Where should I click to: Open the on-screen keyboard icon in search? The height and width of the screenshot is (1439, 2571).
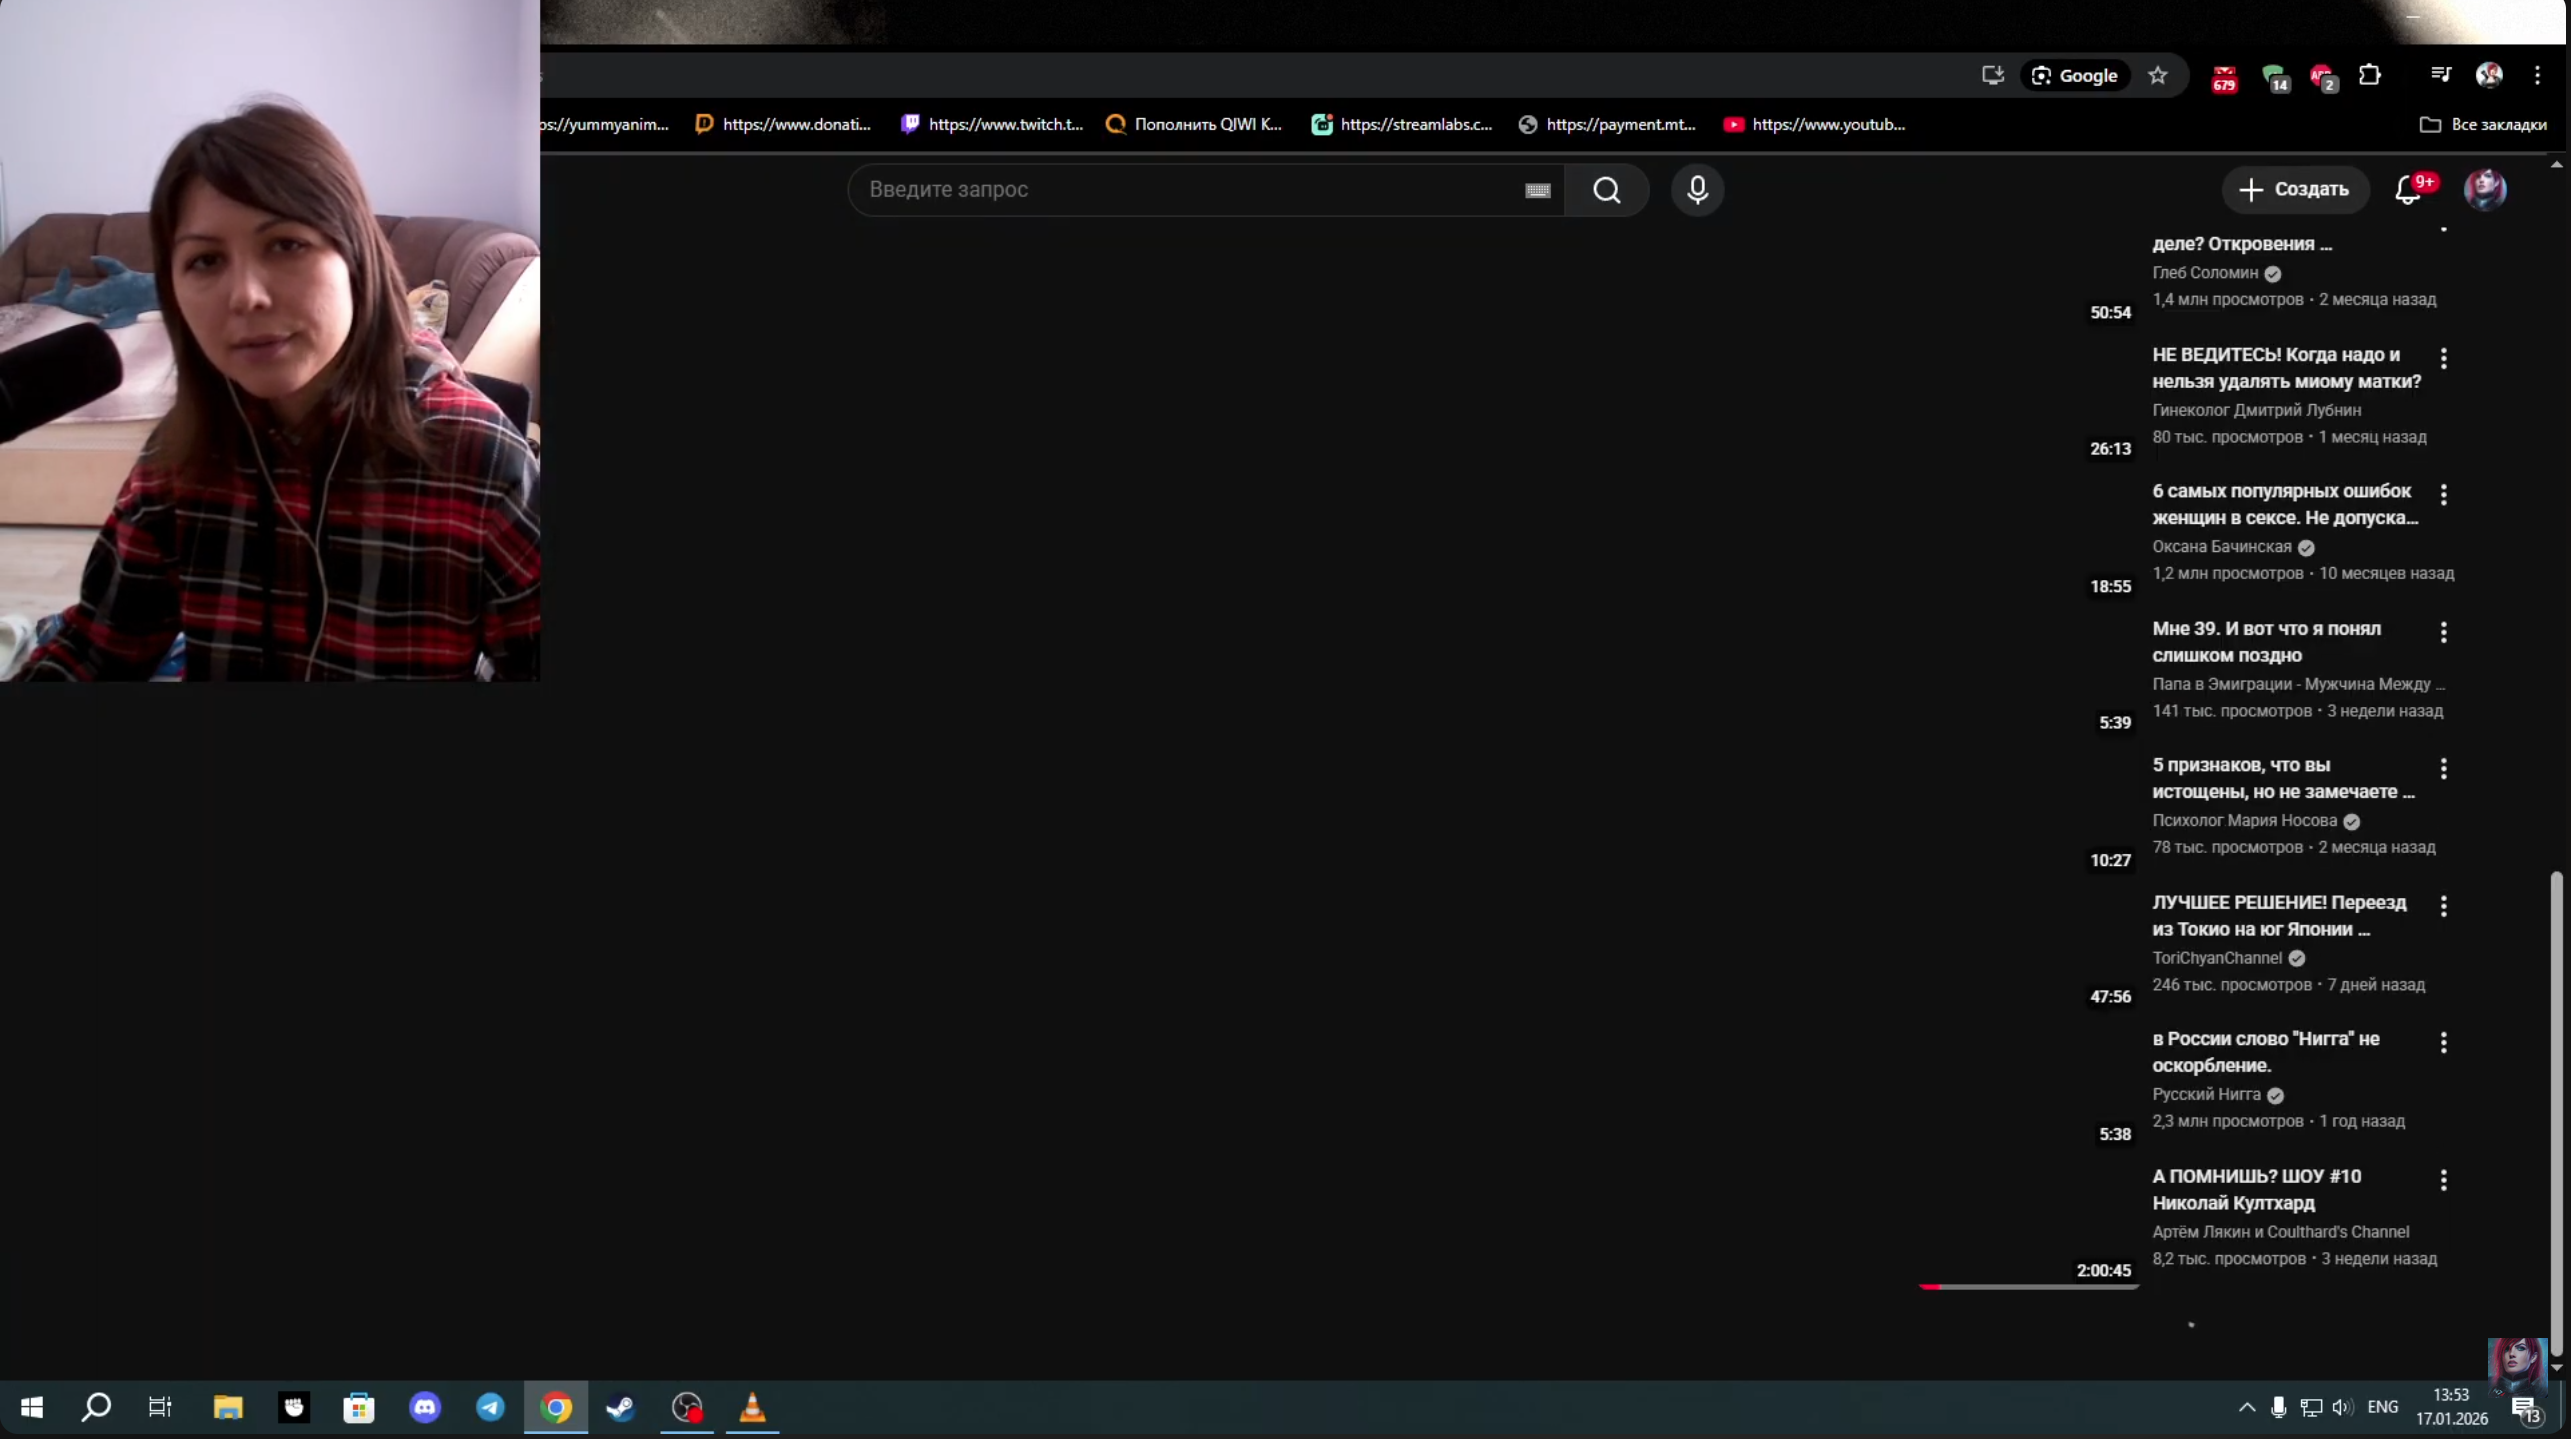coord(1537,190)
